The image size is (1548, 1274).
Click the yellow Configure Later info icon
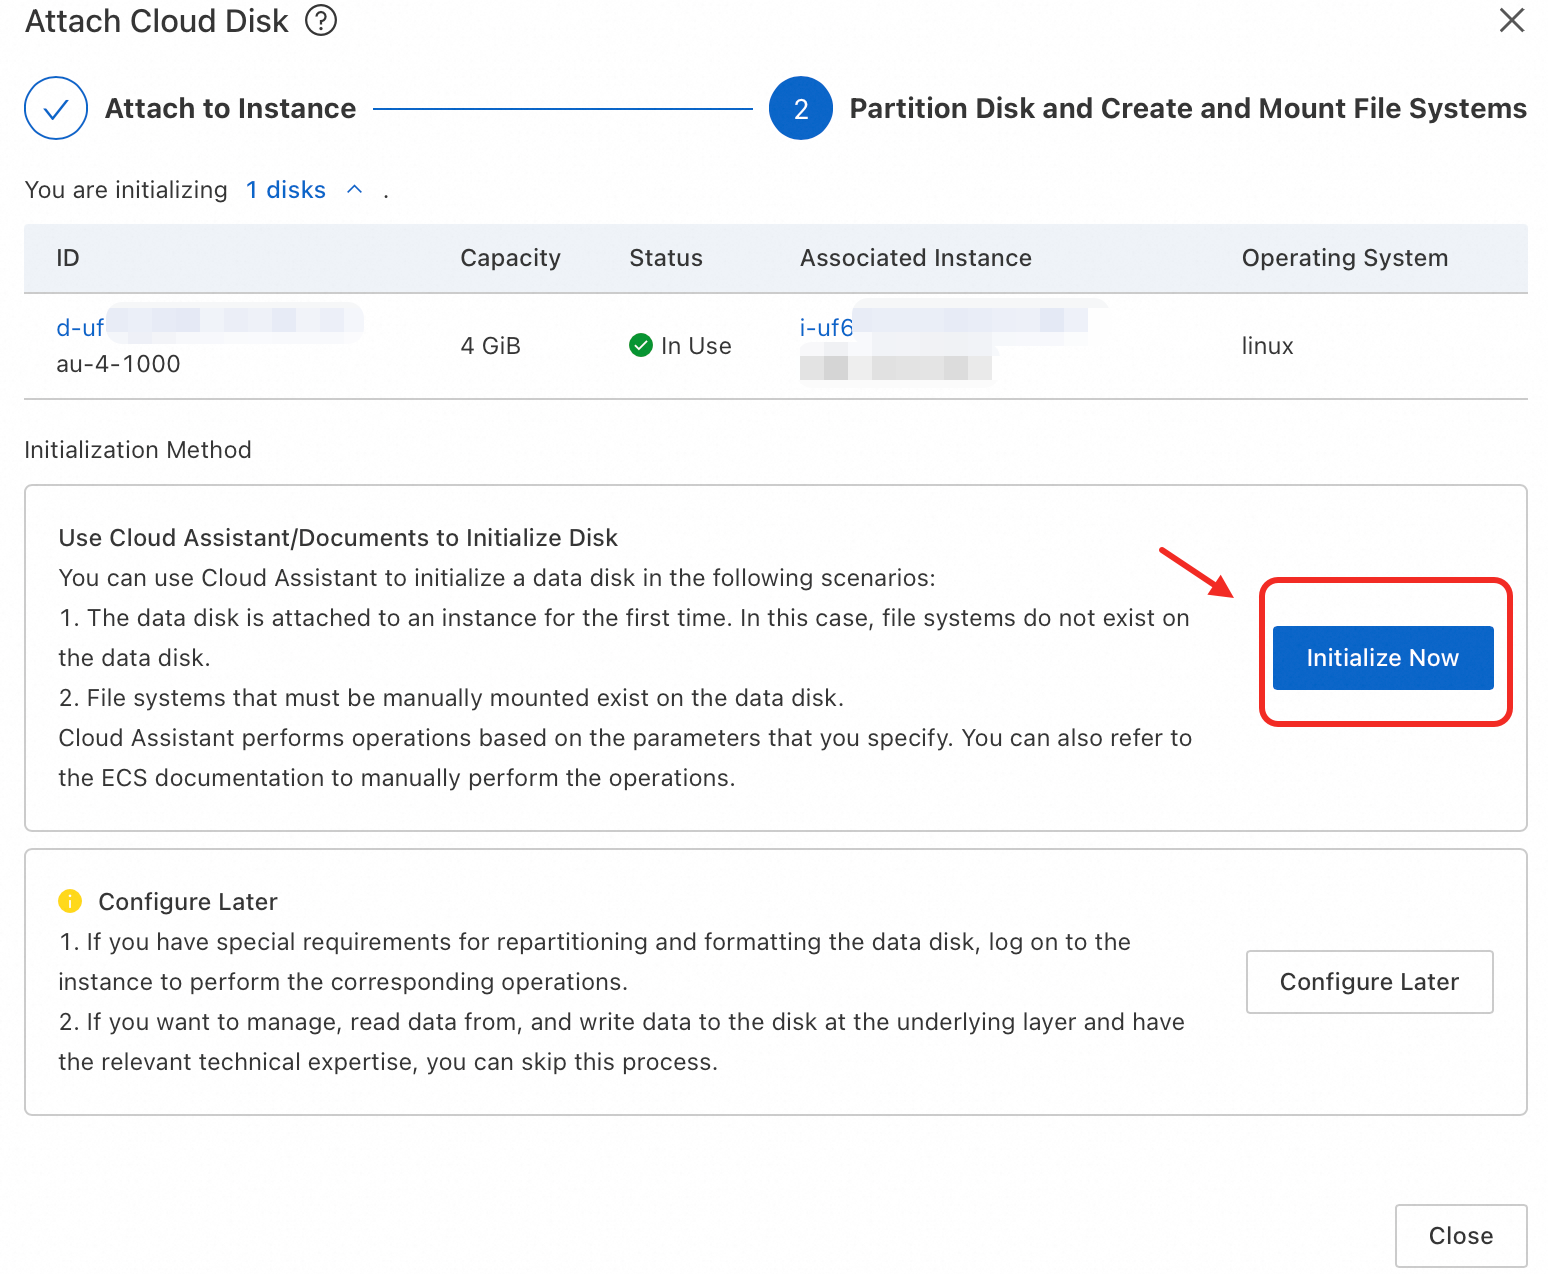click(x=70, y=901)
